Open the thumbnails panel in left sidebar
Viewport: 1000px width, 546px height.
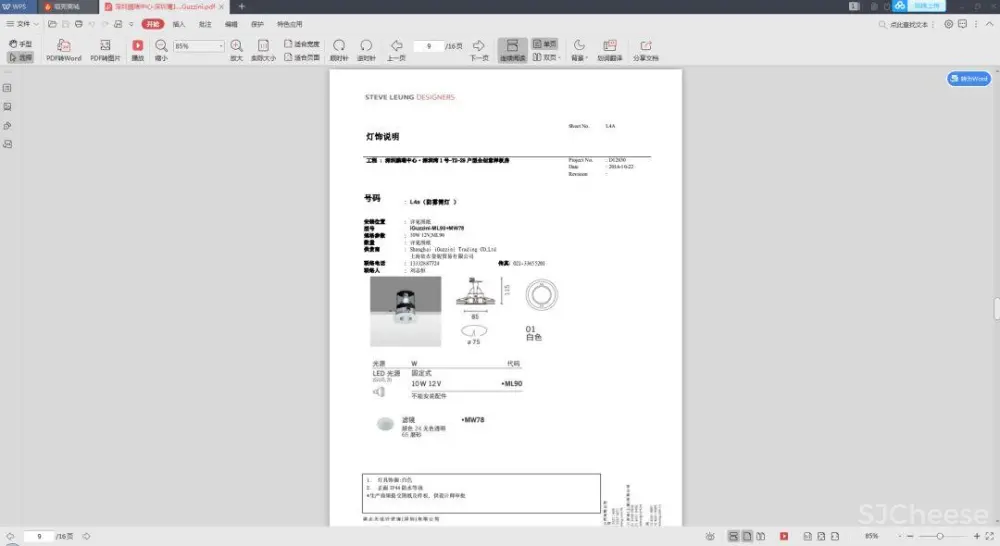click(8, 88)
